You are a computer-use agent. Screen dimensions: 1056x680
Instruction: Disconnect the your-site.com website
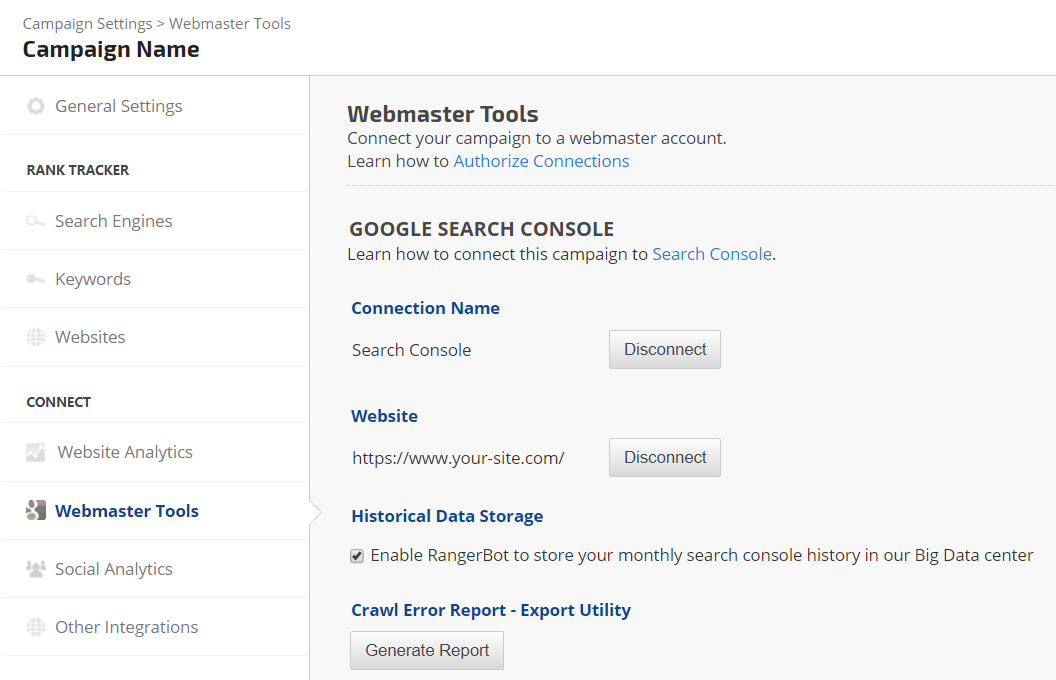665,458
